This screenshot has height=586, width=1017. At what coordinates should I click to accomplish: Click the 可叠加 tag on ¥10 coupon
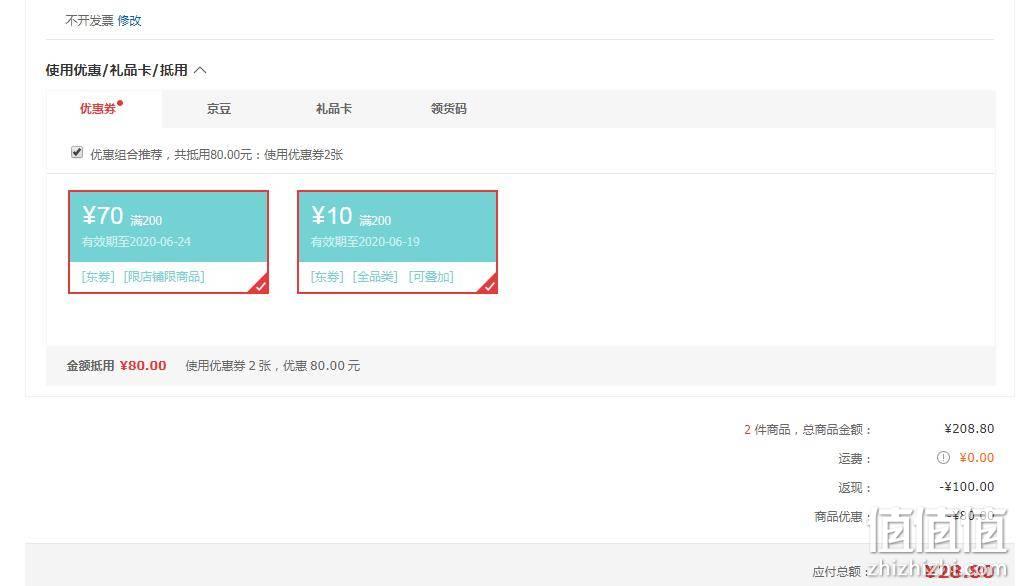pyautogui.click(x=431, y=277)
